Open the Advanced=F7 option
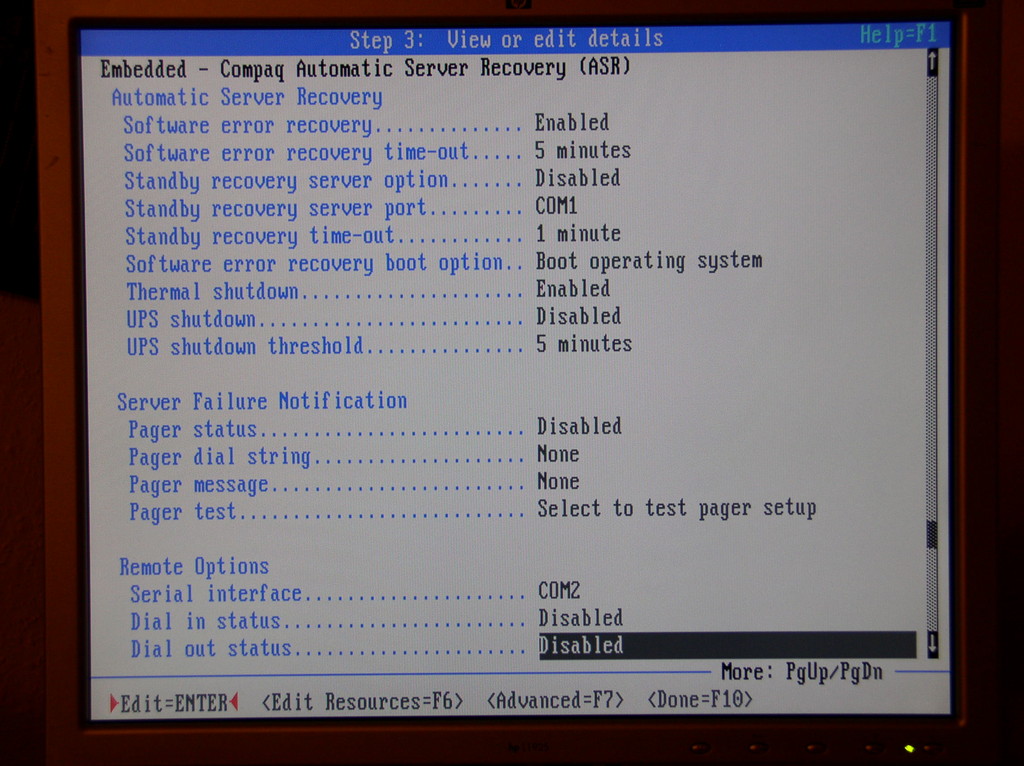Screen dimensions: 1024x766 (x=555, y=700)
